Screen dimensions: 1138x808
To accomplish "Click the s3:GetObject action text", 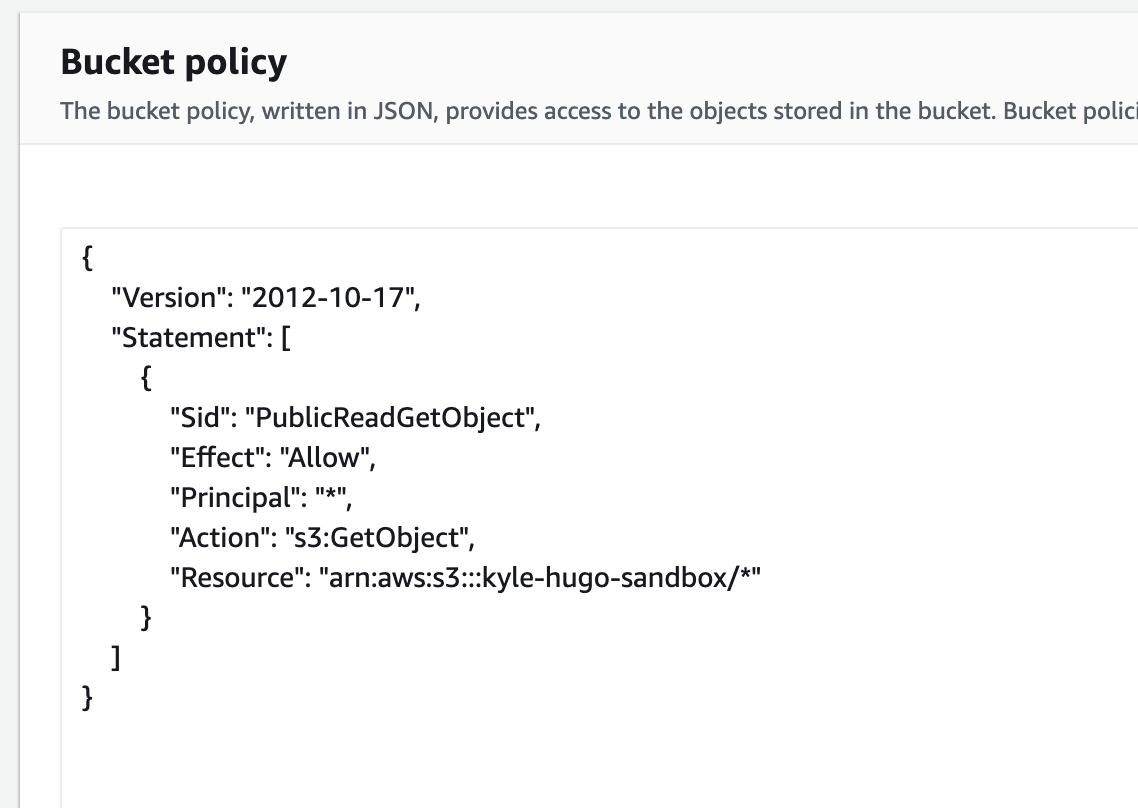I will click(379, 537).
